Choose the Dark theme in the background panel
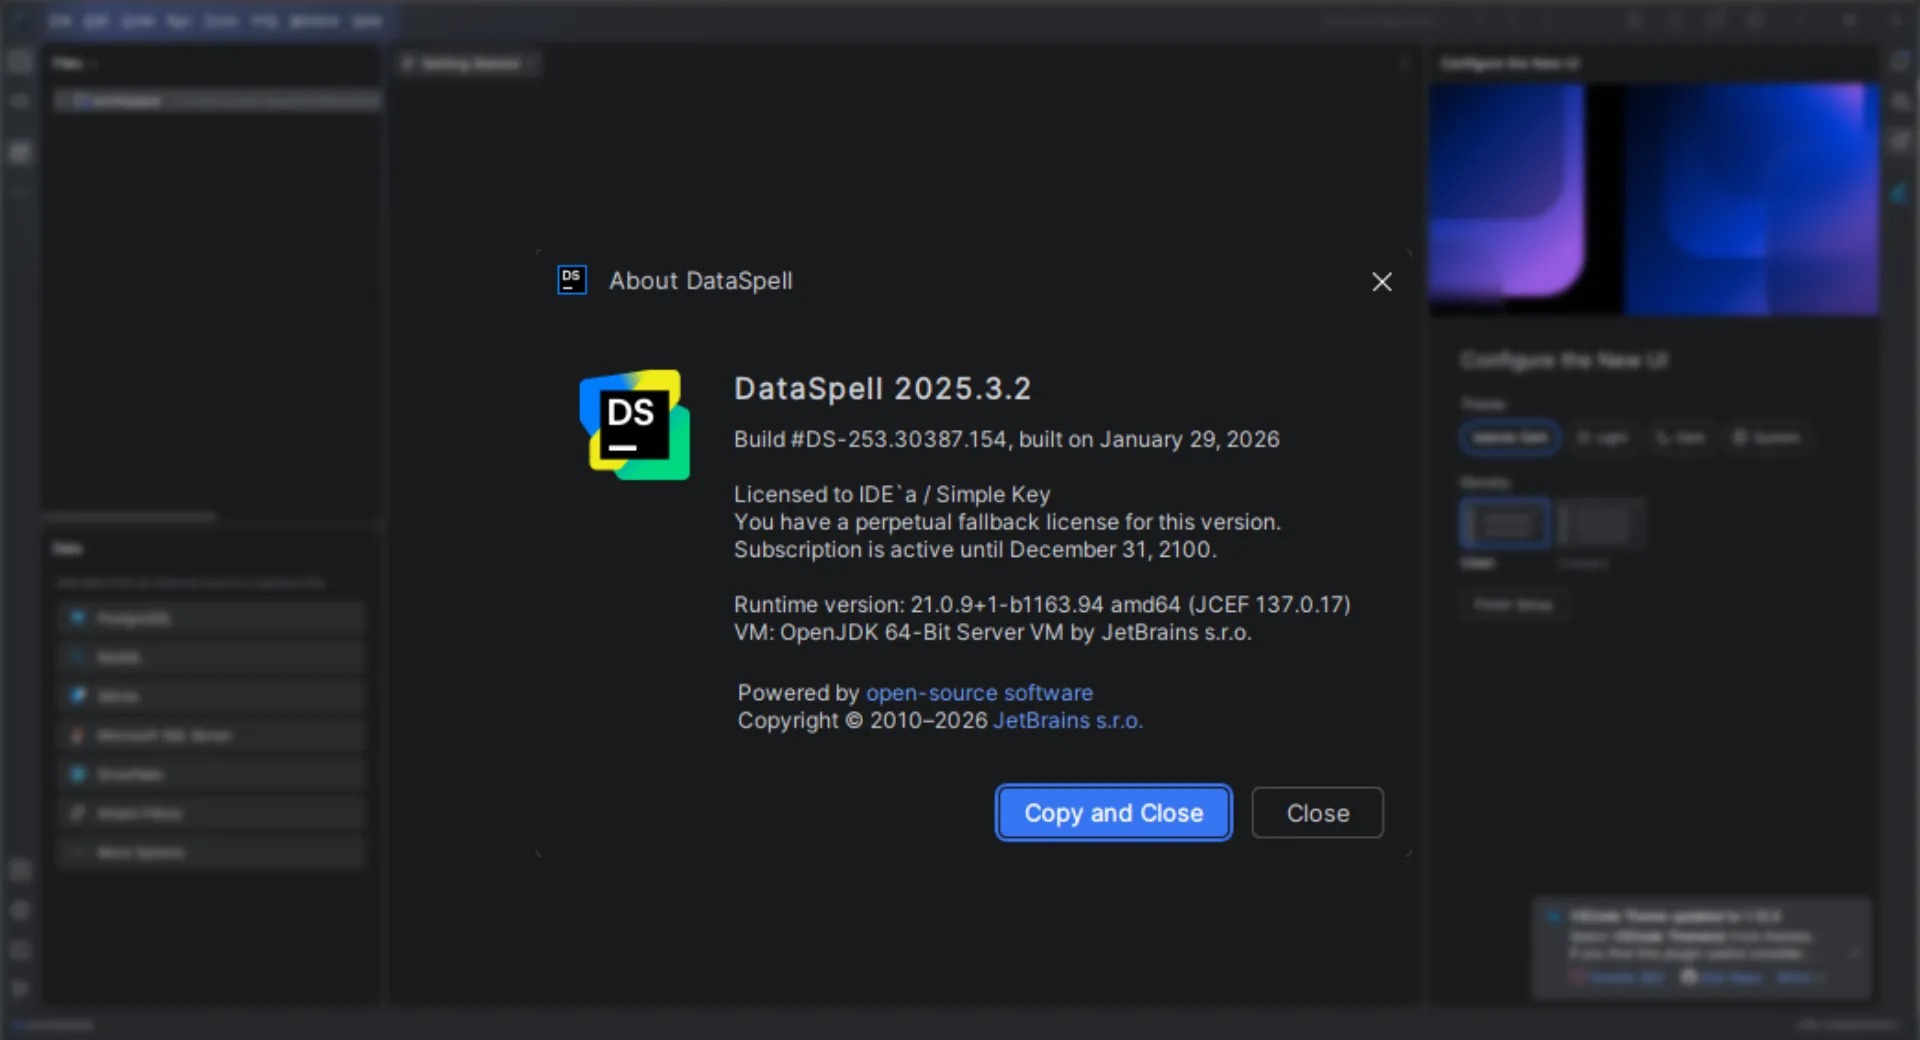1920x1040 pixels. [x=1680, y=438]
